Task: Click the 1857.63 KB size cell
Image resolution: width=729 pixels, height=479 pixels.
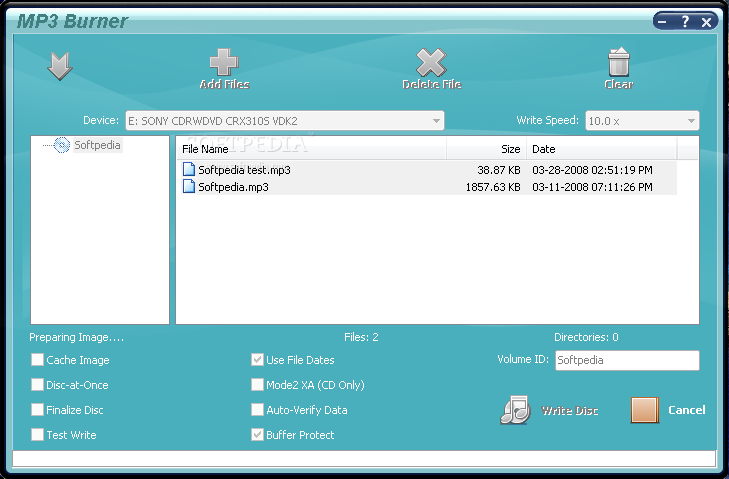Action: [x=493, y=187]
